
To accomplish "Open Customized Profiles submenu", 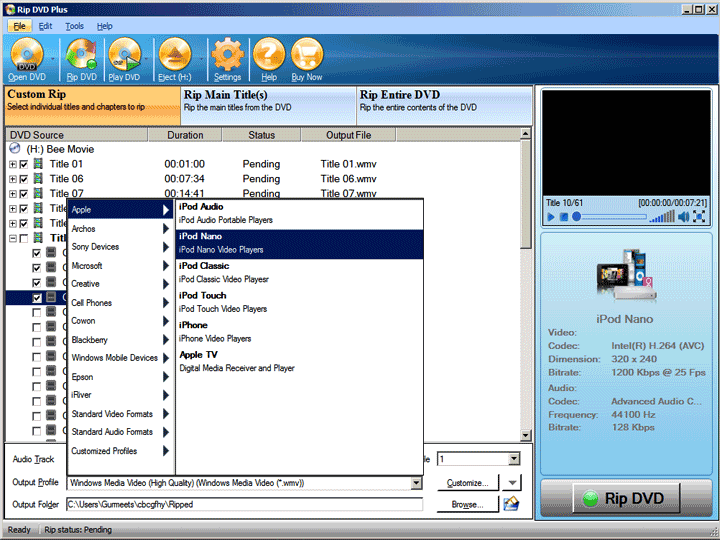I will coord(120,451).
